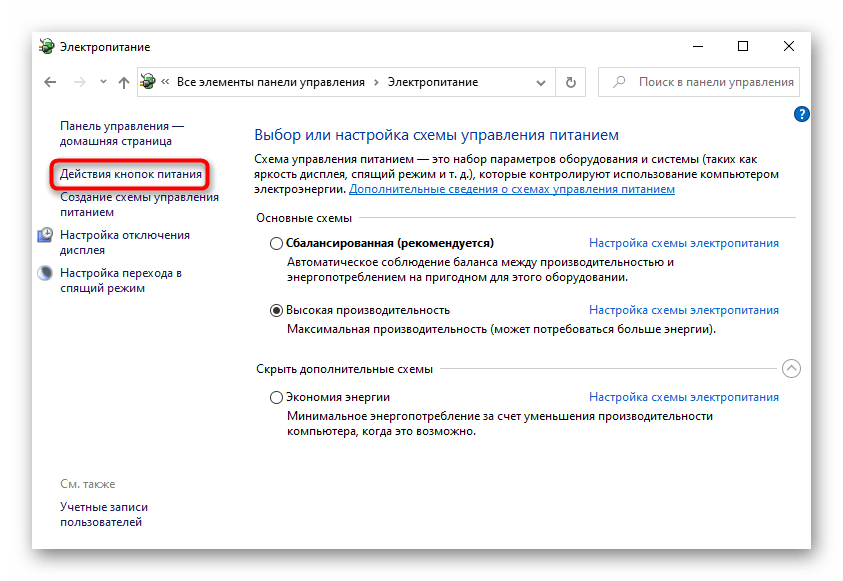
Task: Click the up one level arrow
Action: tap(123, 82)
